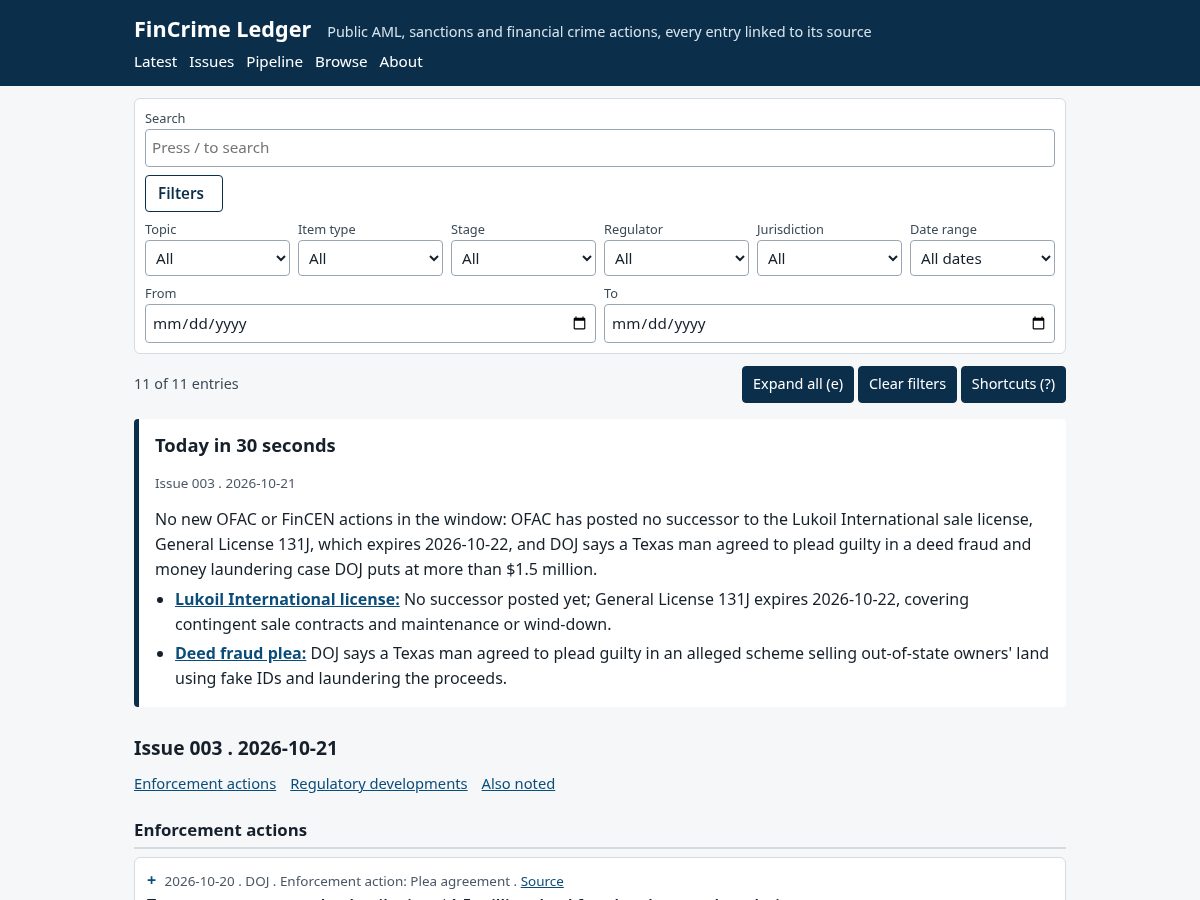Expand the 2026-10-20 DOJ entry plus icon
The height and width of the screenshot is (900, 1200).
coord(151,880)
